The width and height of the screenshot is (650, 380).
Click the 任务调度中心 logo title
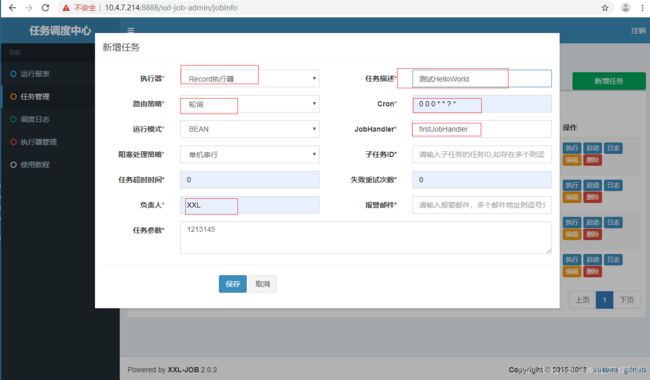point(60,30)
